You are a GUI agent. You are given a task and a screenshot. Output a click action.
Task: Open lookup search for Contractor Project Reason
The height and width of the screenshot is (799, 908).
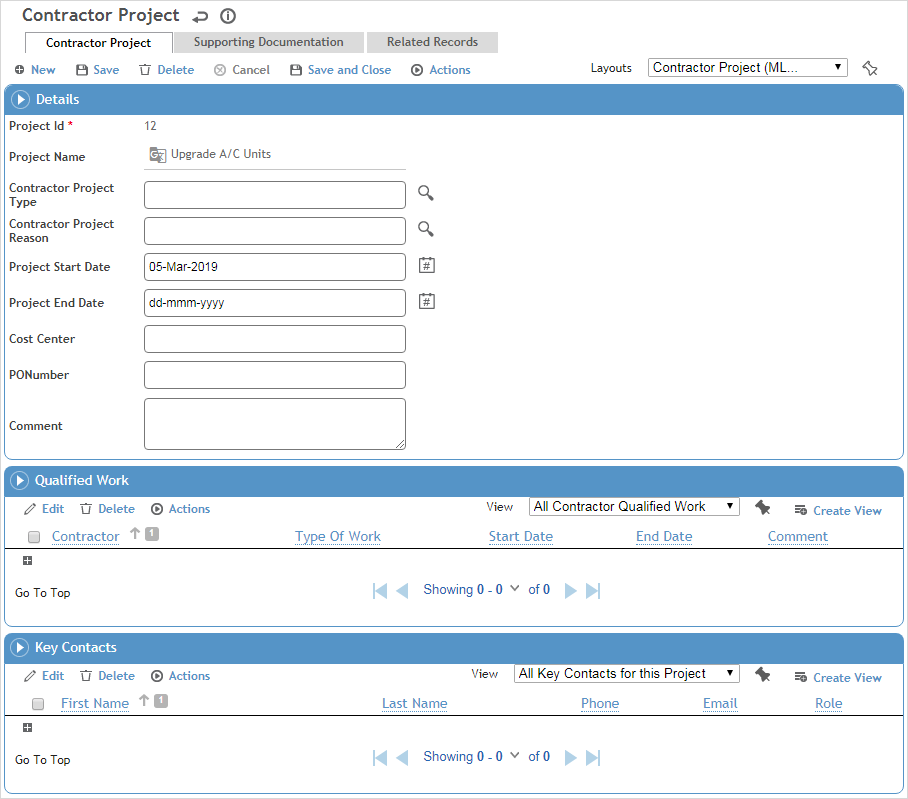426,230
